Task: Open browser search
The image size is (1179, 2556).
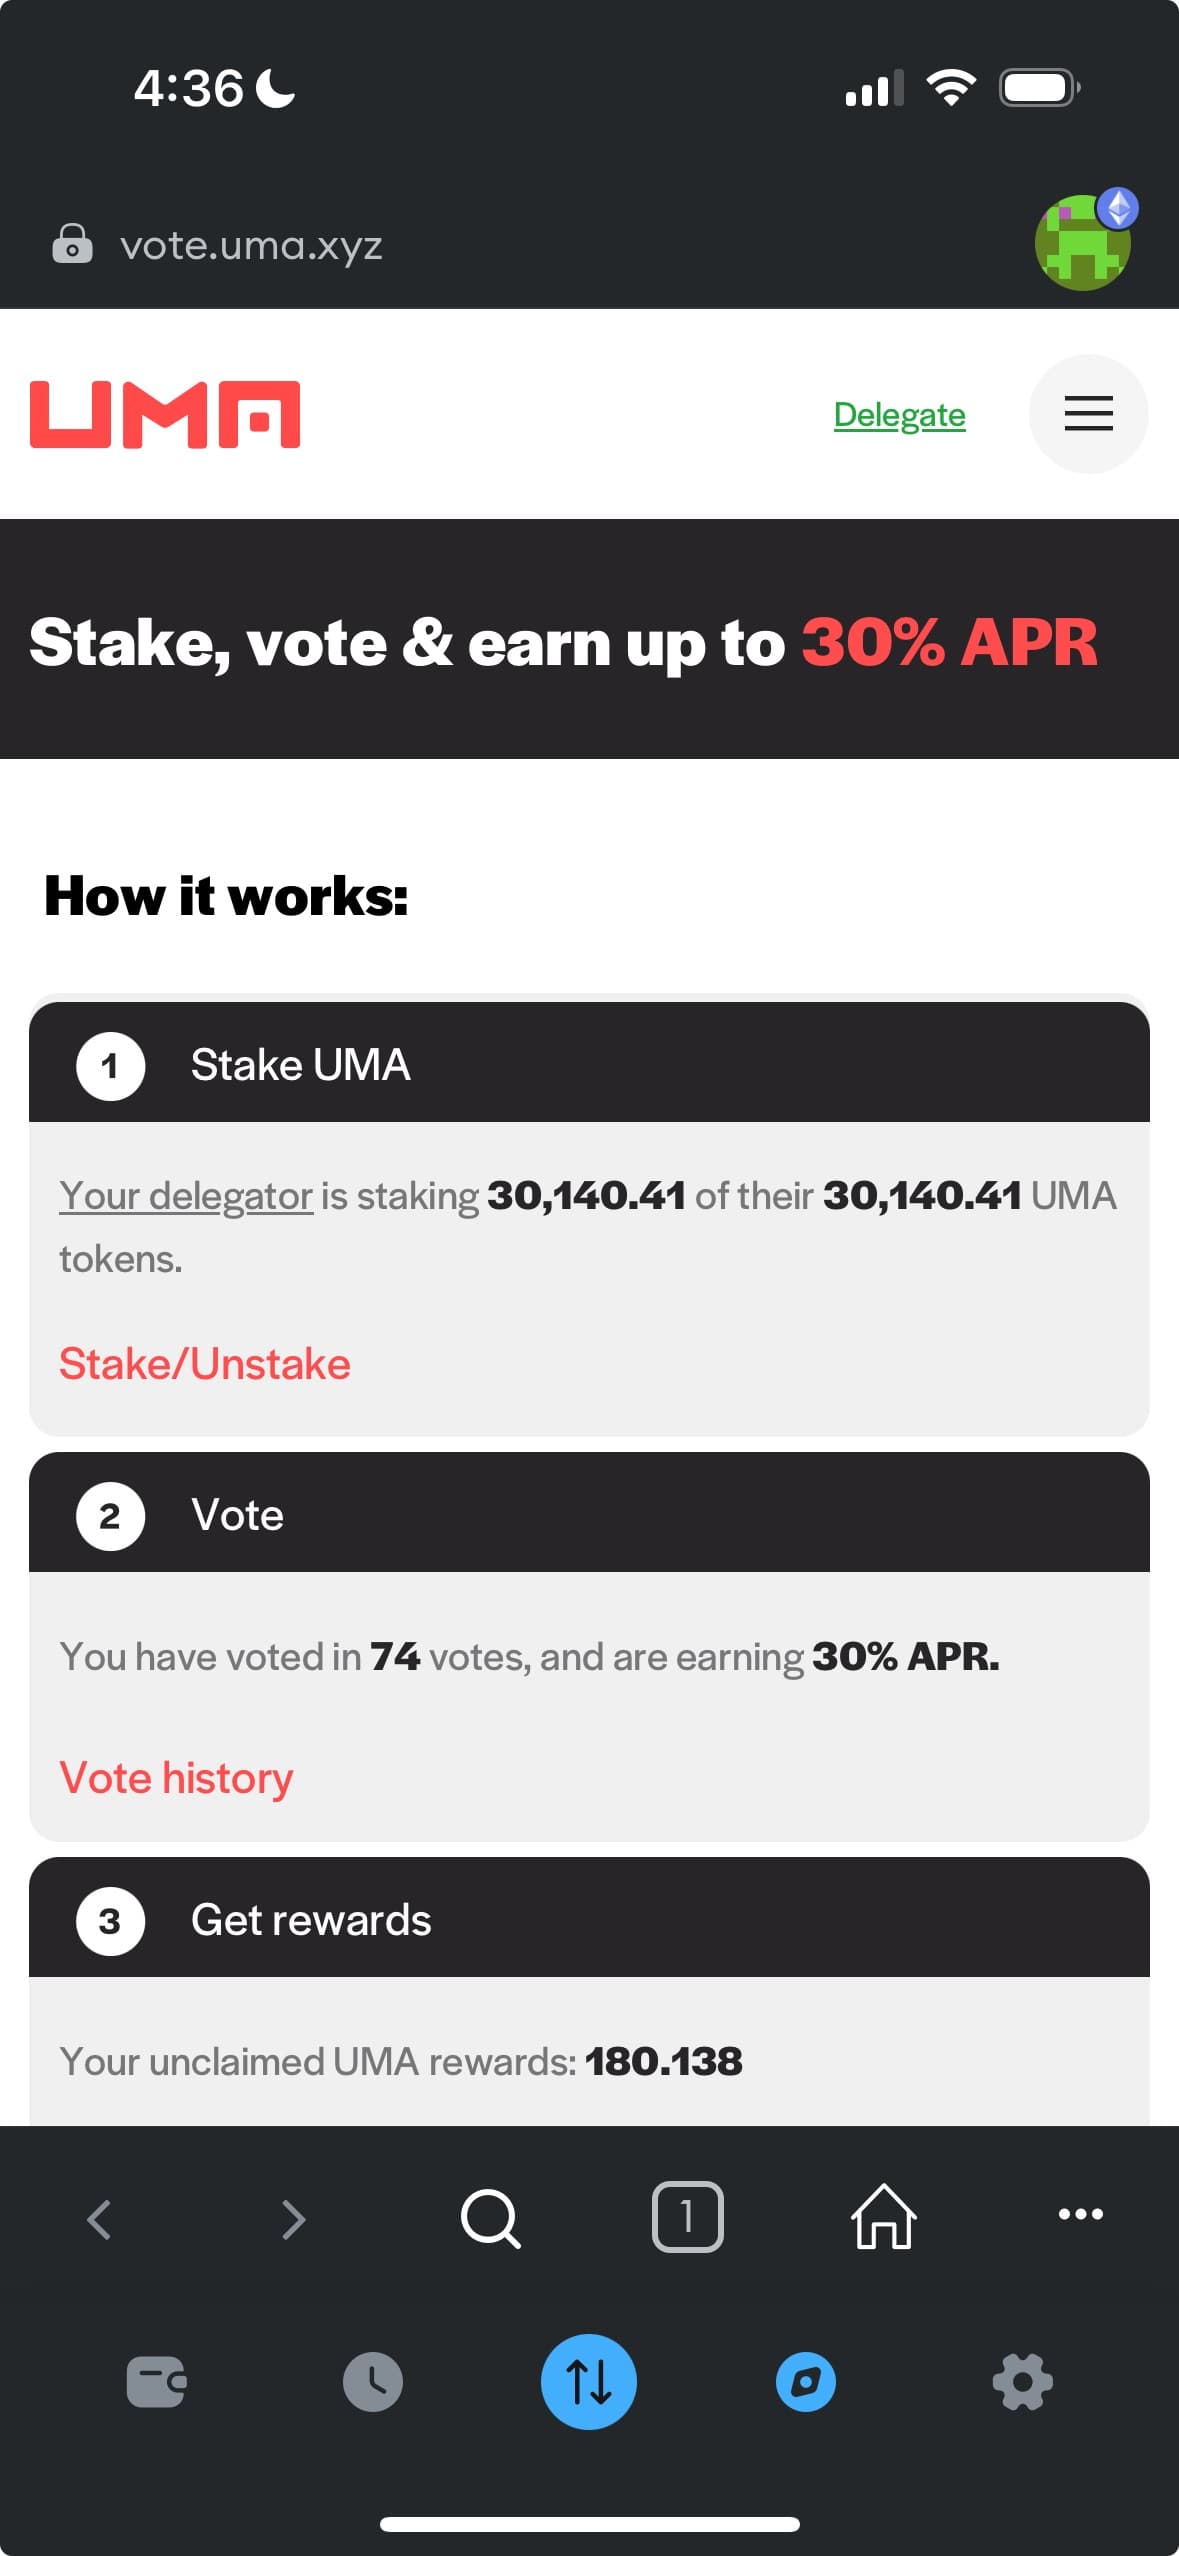Action: pyautogui.click(x=490, y=2217)
